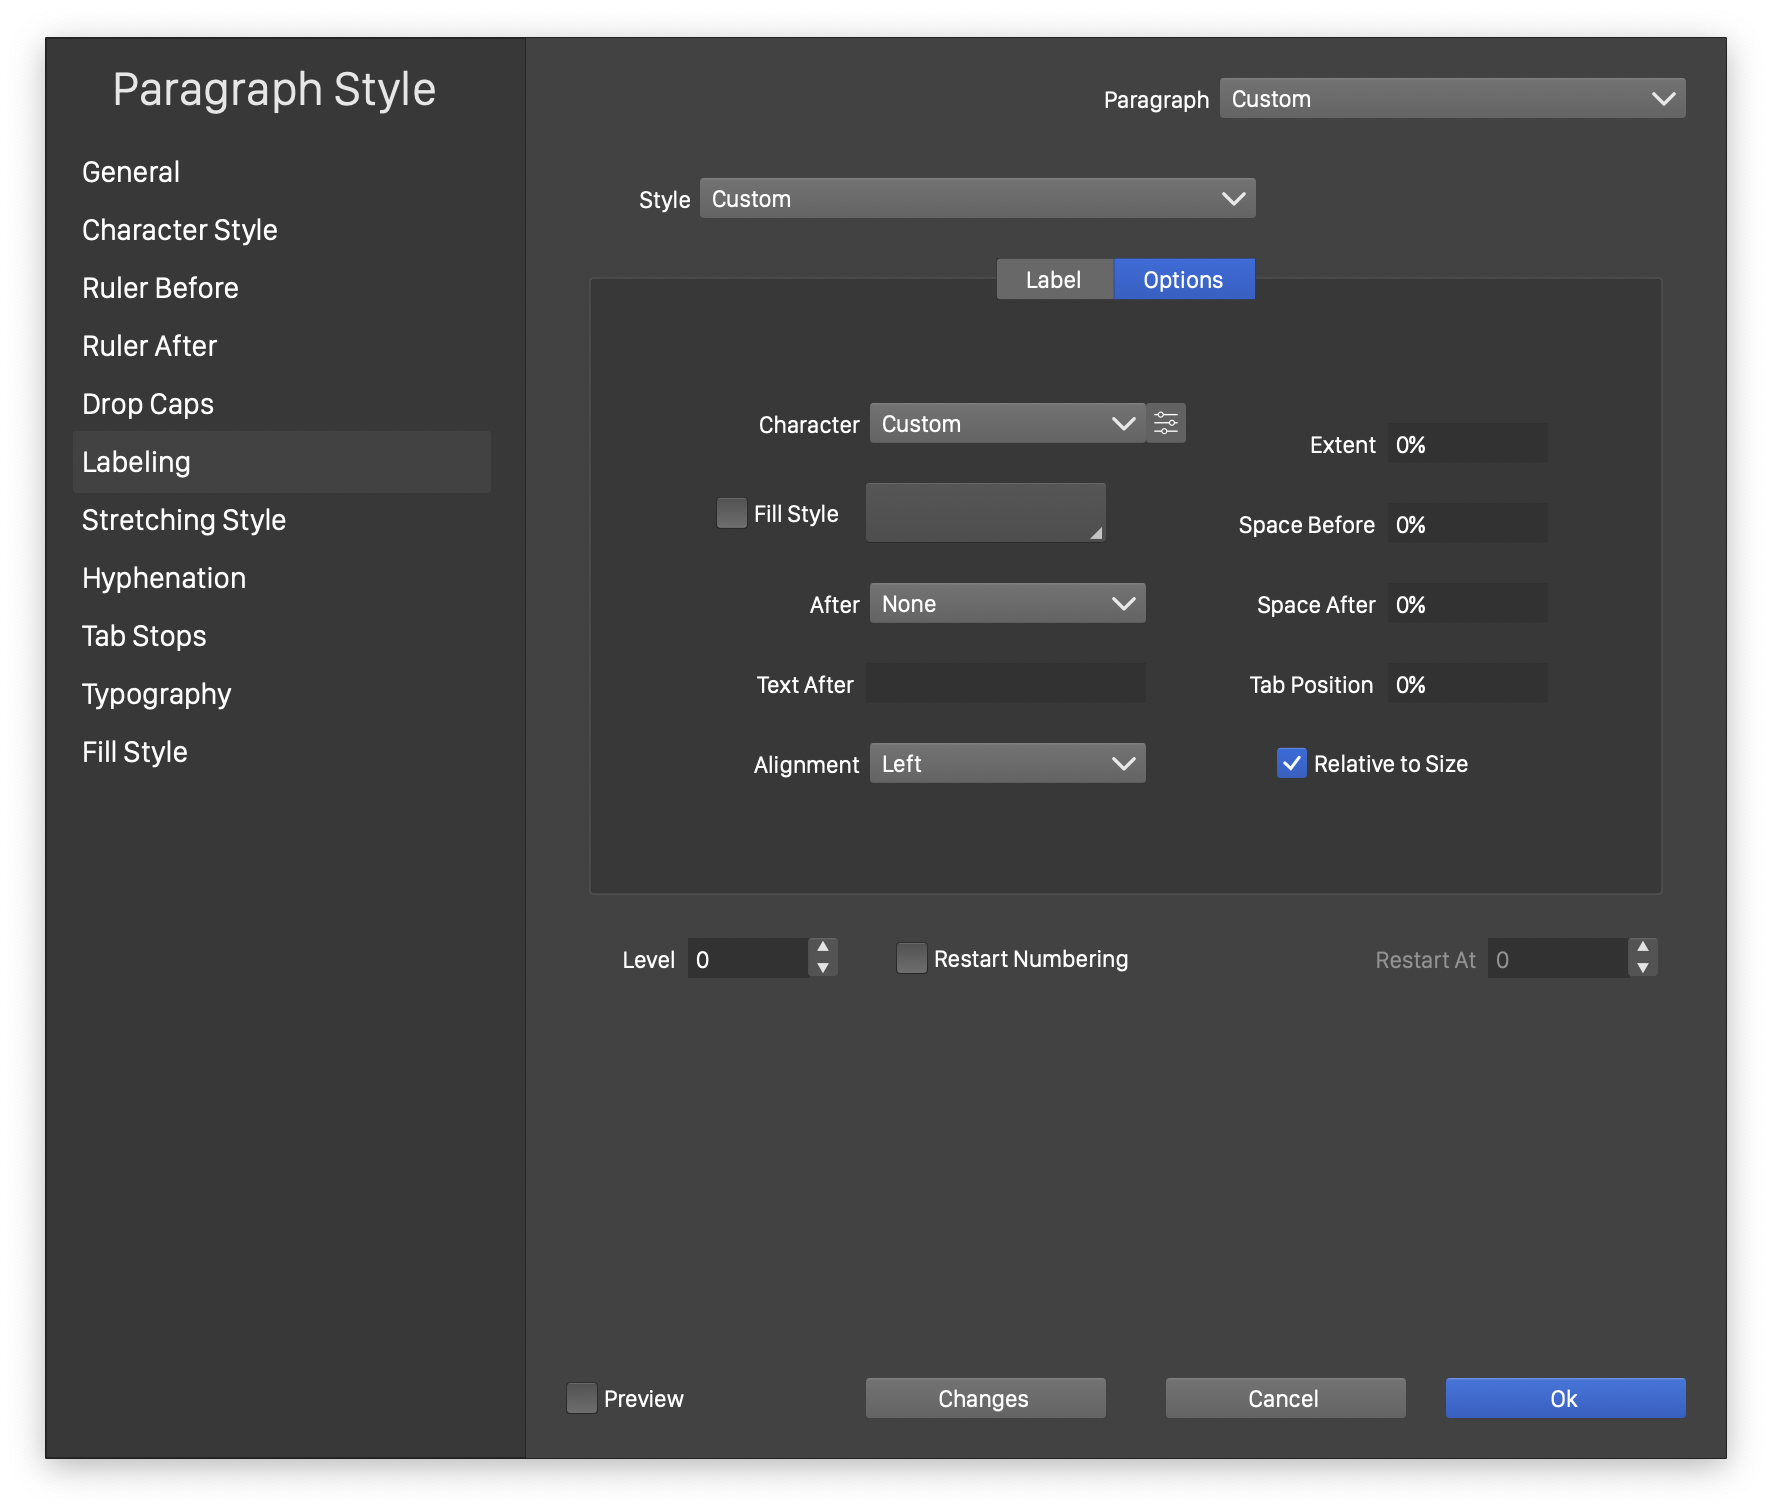1772x1512 pixels.
Task: Open Drop Caps section in sidebar
Action: coord(148,404)
